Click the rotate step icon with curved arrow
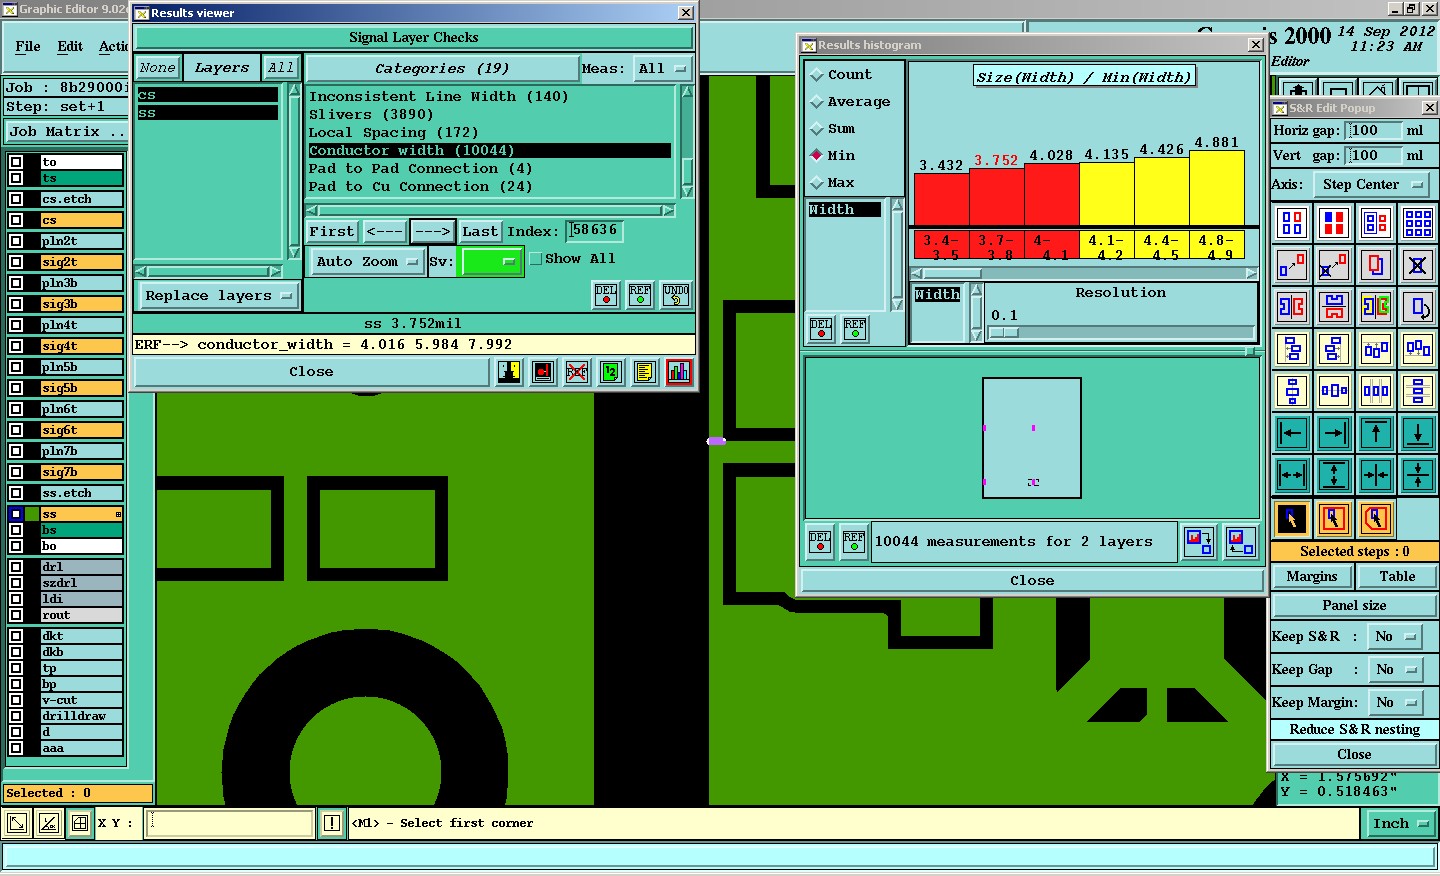This screenshot has width=1440, height=876. (1418, 307)
